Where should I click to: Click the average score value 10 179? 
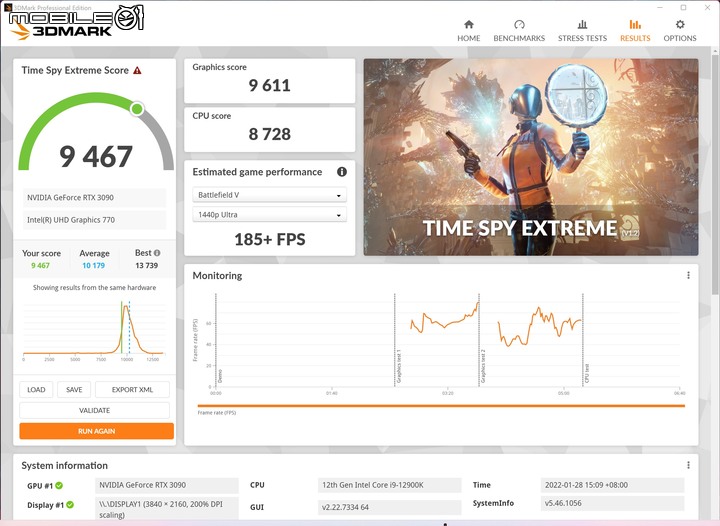point(94,265)
